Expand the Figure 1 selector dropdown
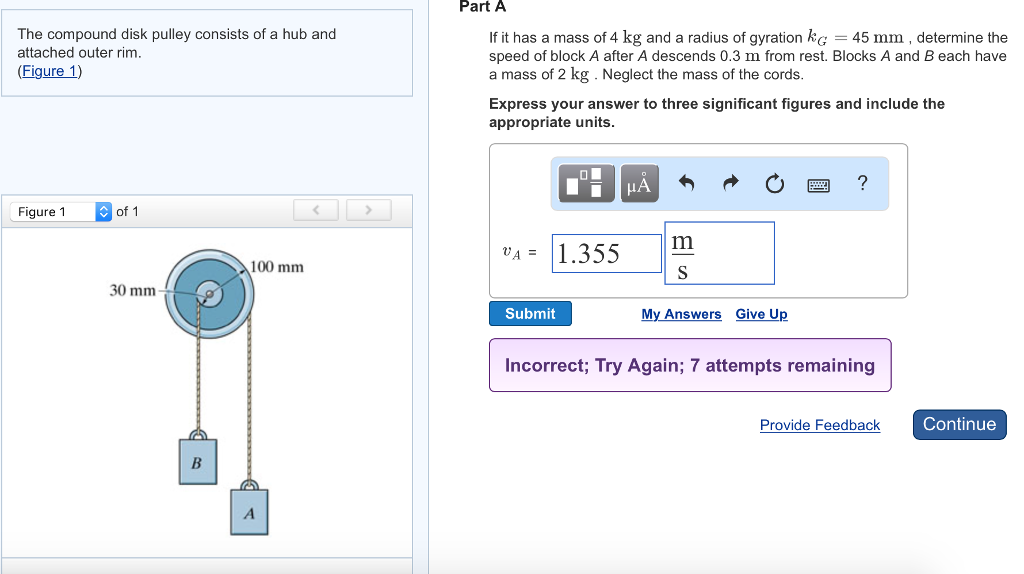1024x574 pixels. tap(61, 212)
